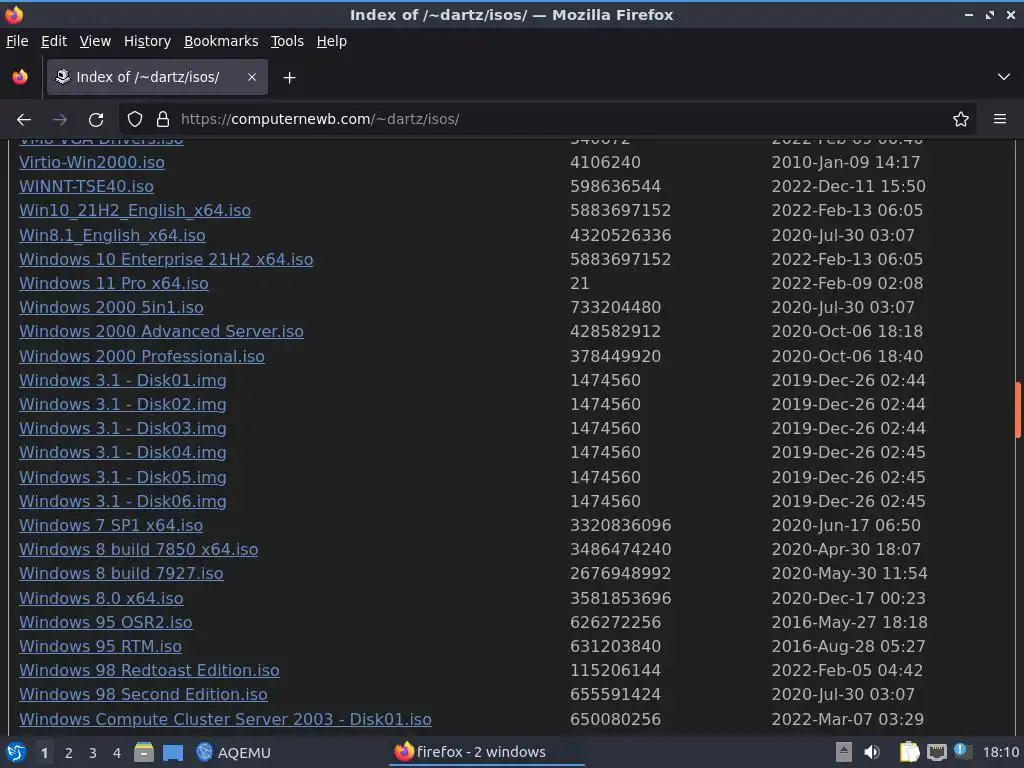Select the 'Index of /~dartz/isos/' tab
Screen dimensions: 1024x768
(157, 77)
